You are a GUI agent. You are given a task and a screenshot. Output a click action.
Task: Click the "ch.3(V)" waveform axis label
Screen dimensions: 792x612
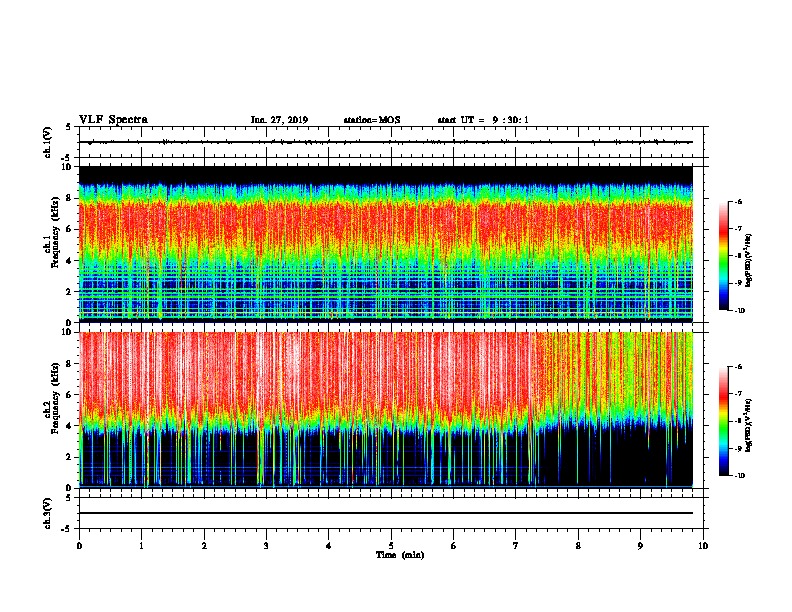click(x=48, y=513)
